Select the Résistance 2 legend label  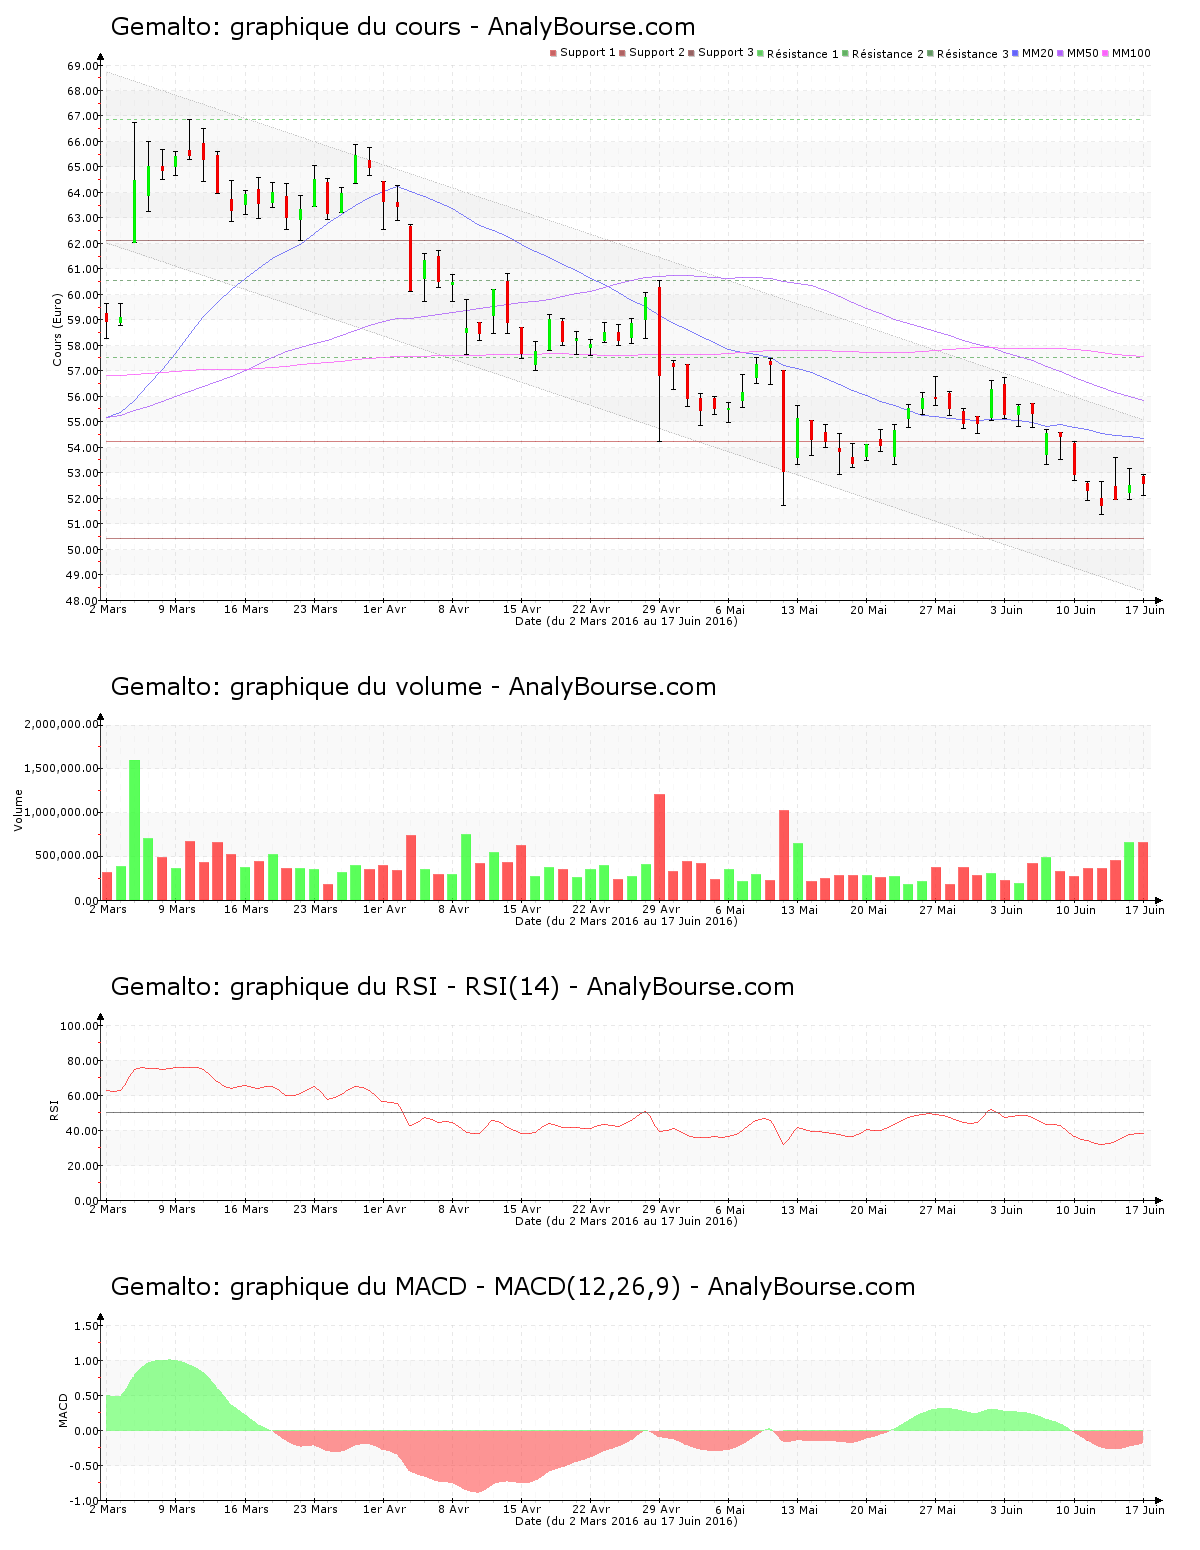[x=888, y=54]
